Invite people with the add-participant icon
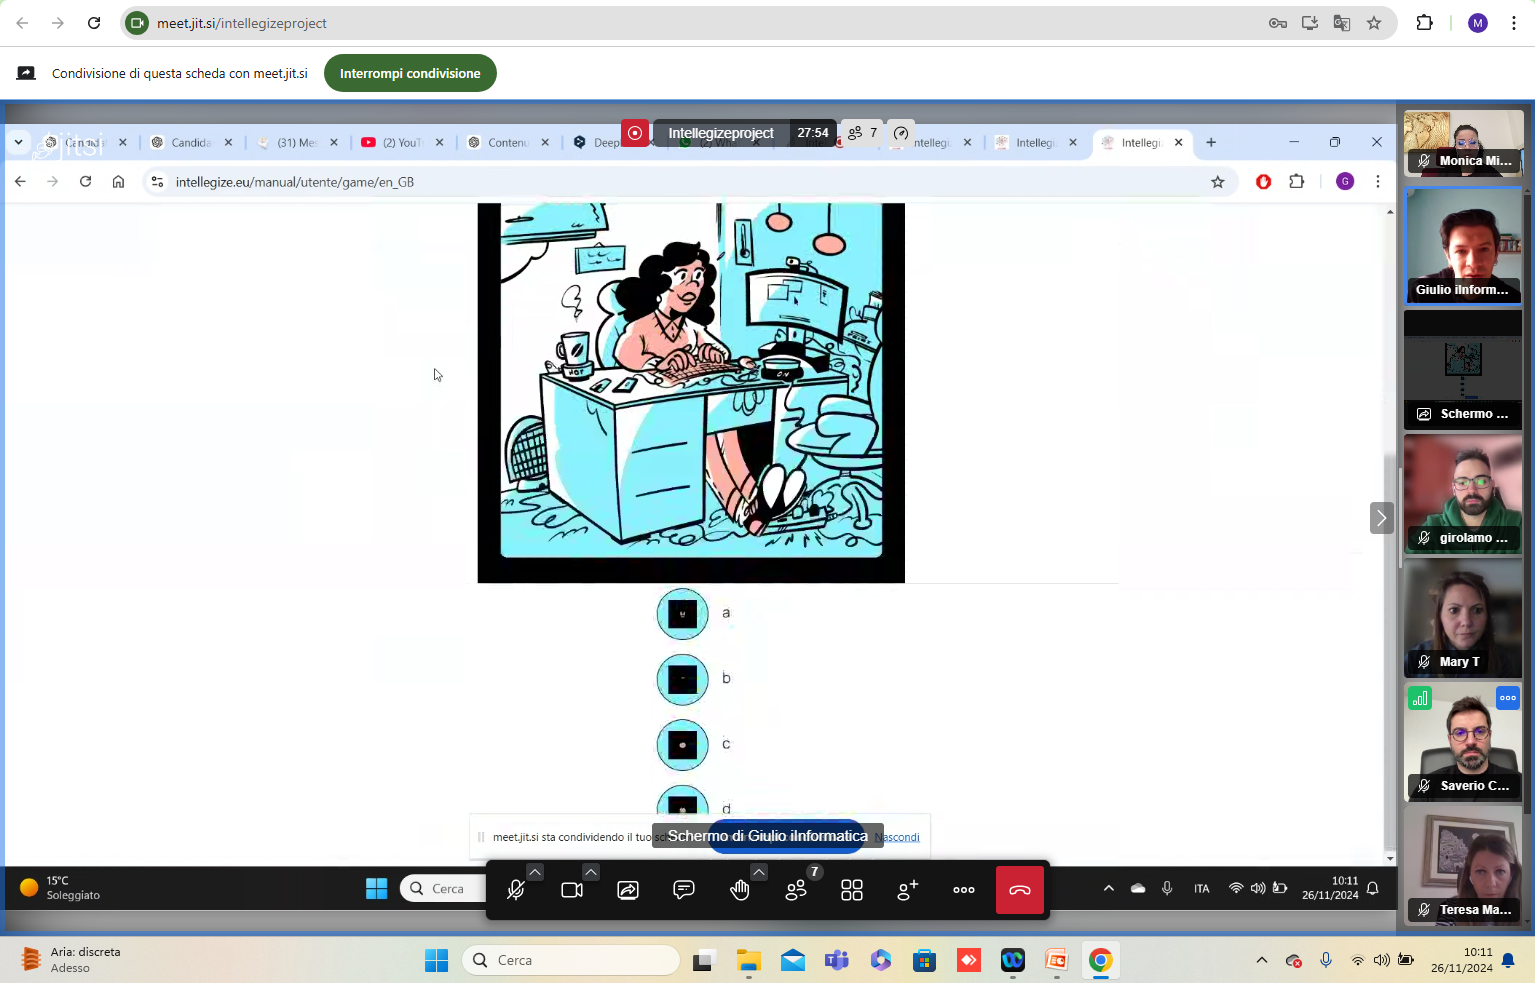 [908, 890]
